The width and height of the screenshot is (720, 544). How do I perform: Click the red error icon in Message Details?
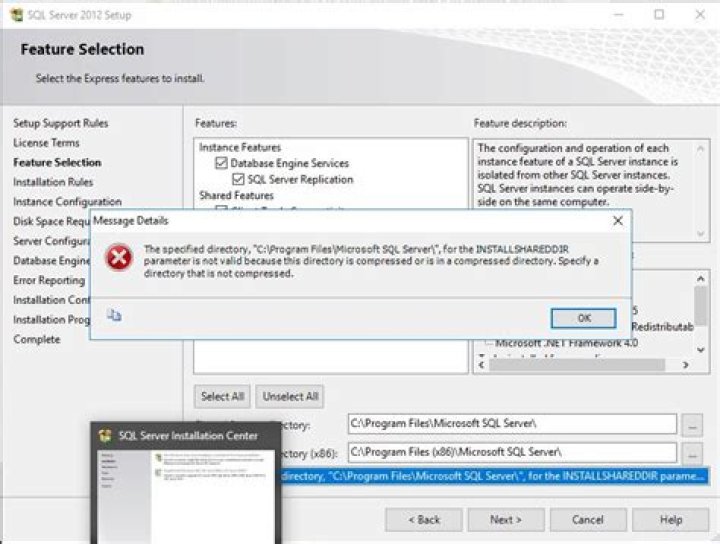(x=119, y=258)
